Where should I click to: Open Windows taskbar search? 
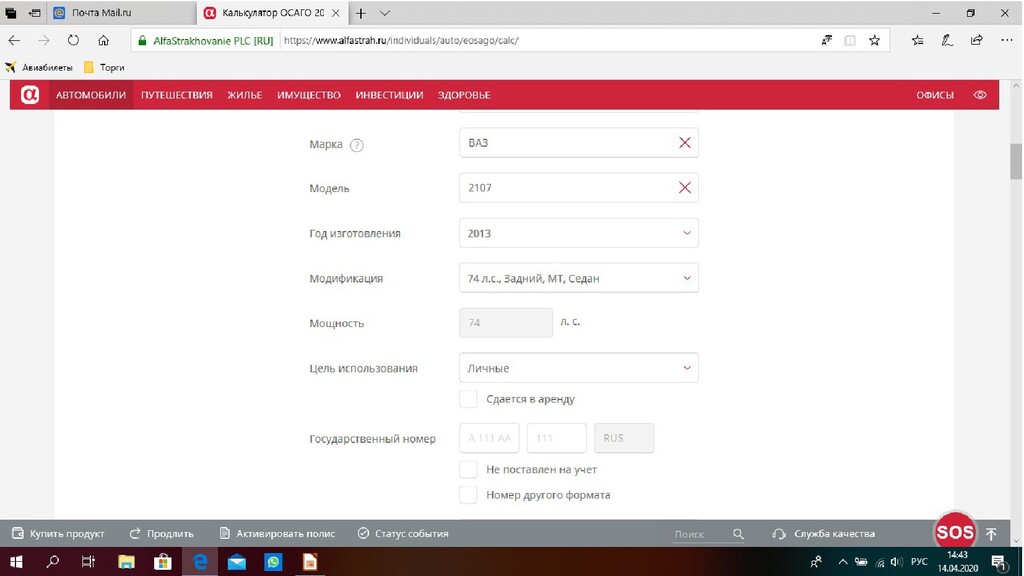click(x=52, y=562)
